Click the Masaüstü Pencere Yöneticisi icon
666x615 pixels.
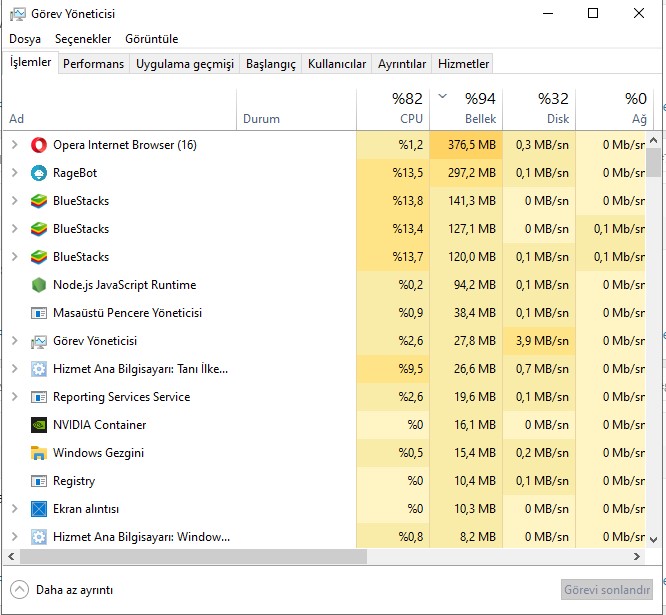point(39,313)
